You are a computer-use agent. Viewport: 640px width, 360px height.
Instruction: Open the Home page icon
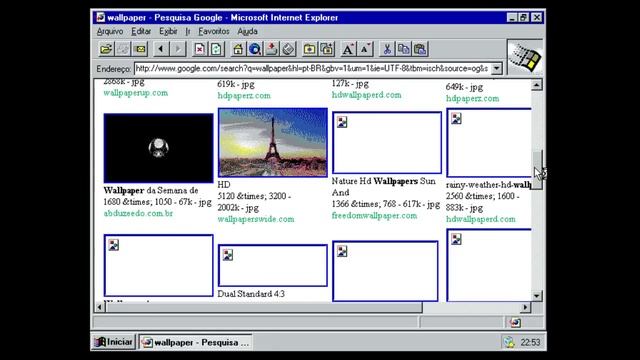click(238, 49)
